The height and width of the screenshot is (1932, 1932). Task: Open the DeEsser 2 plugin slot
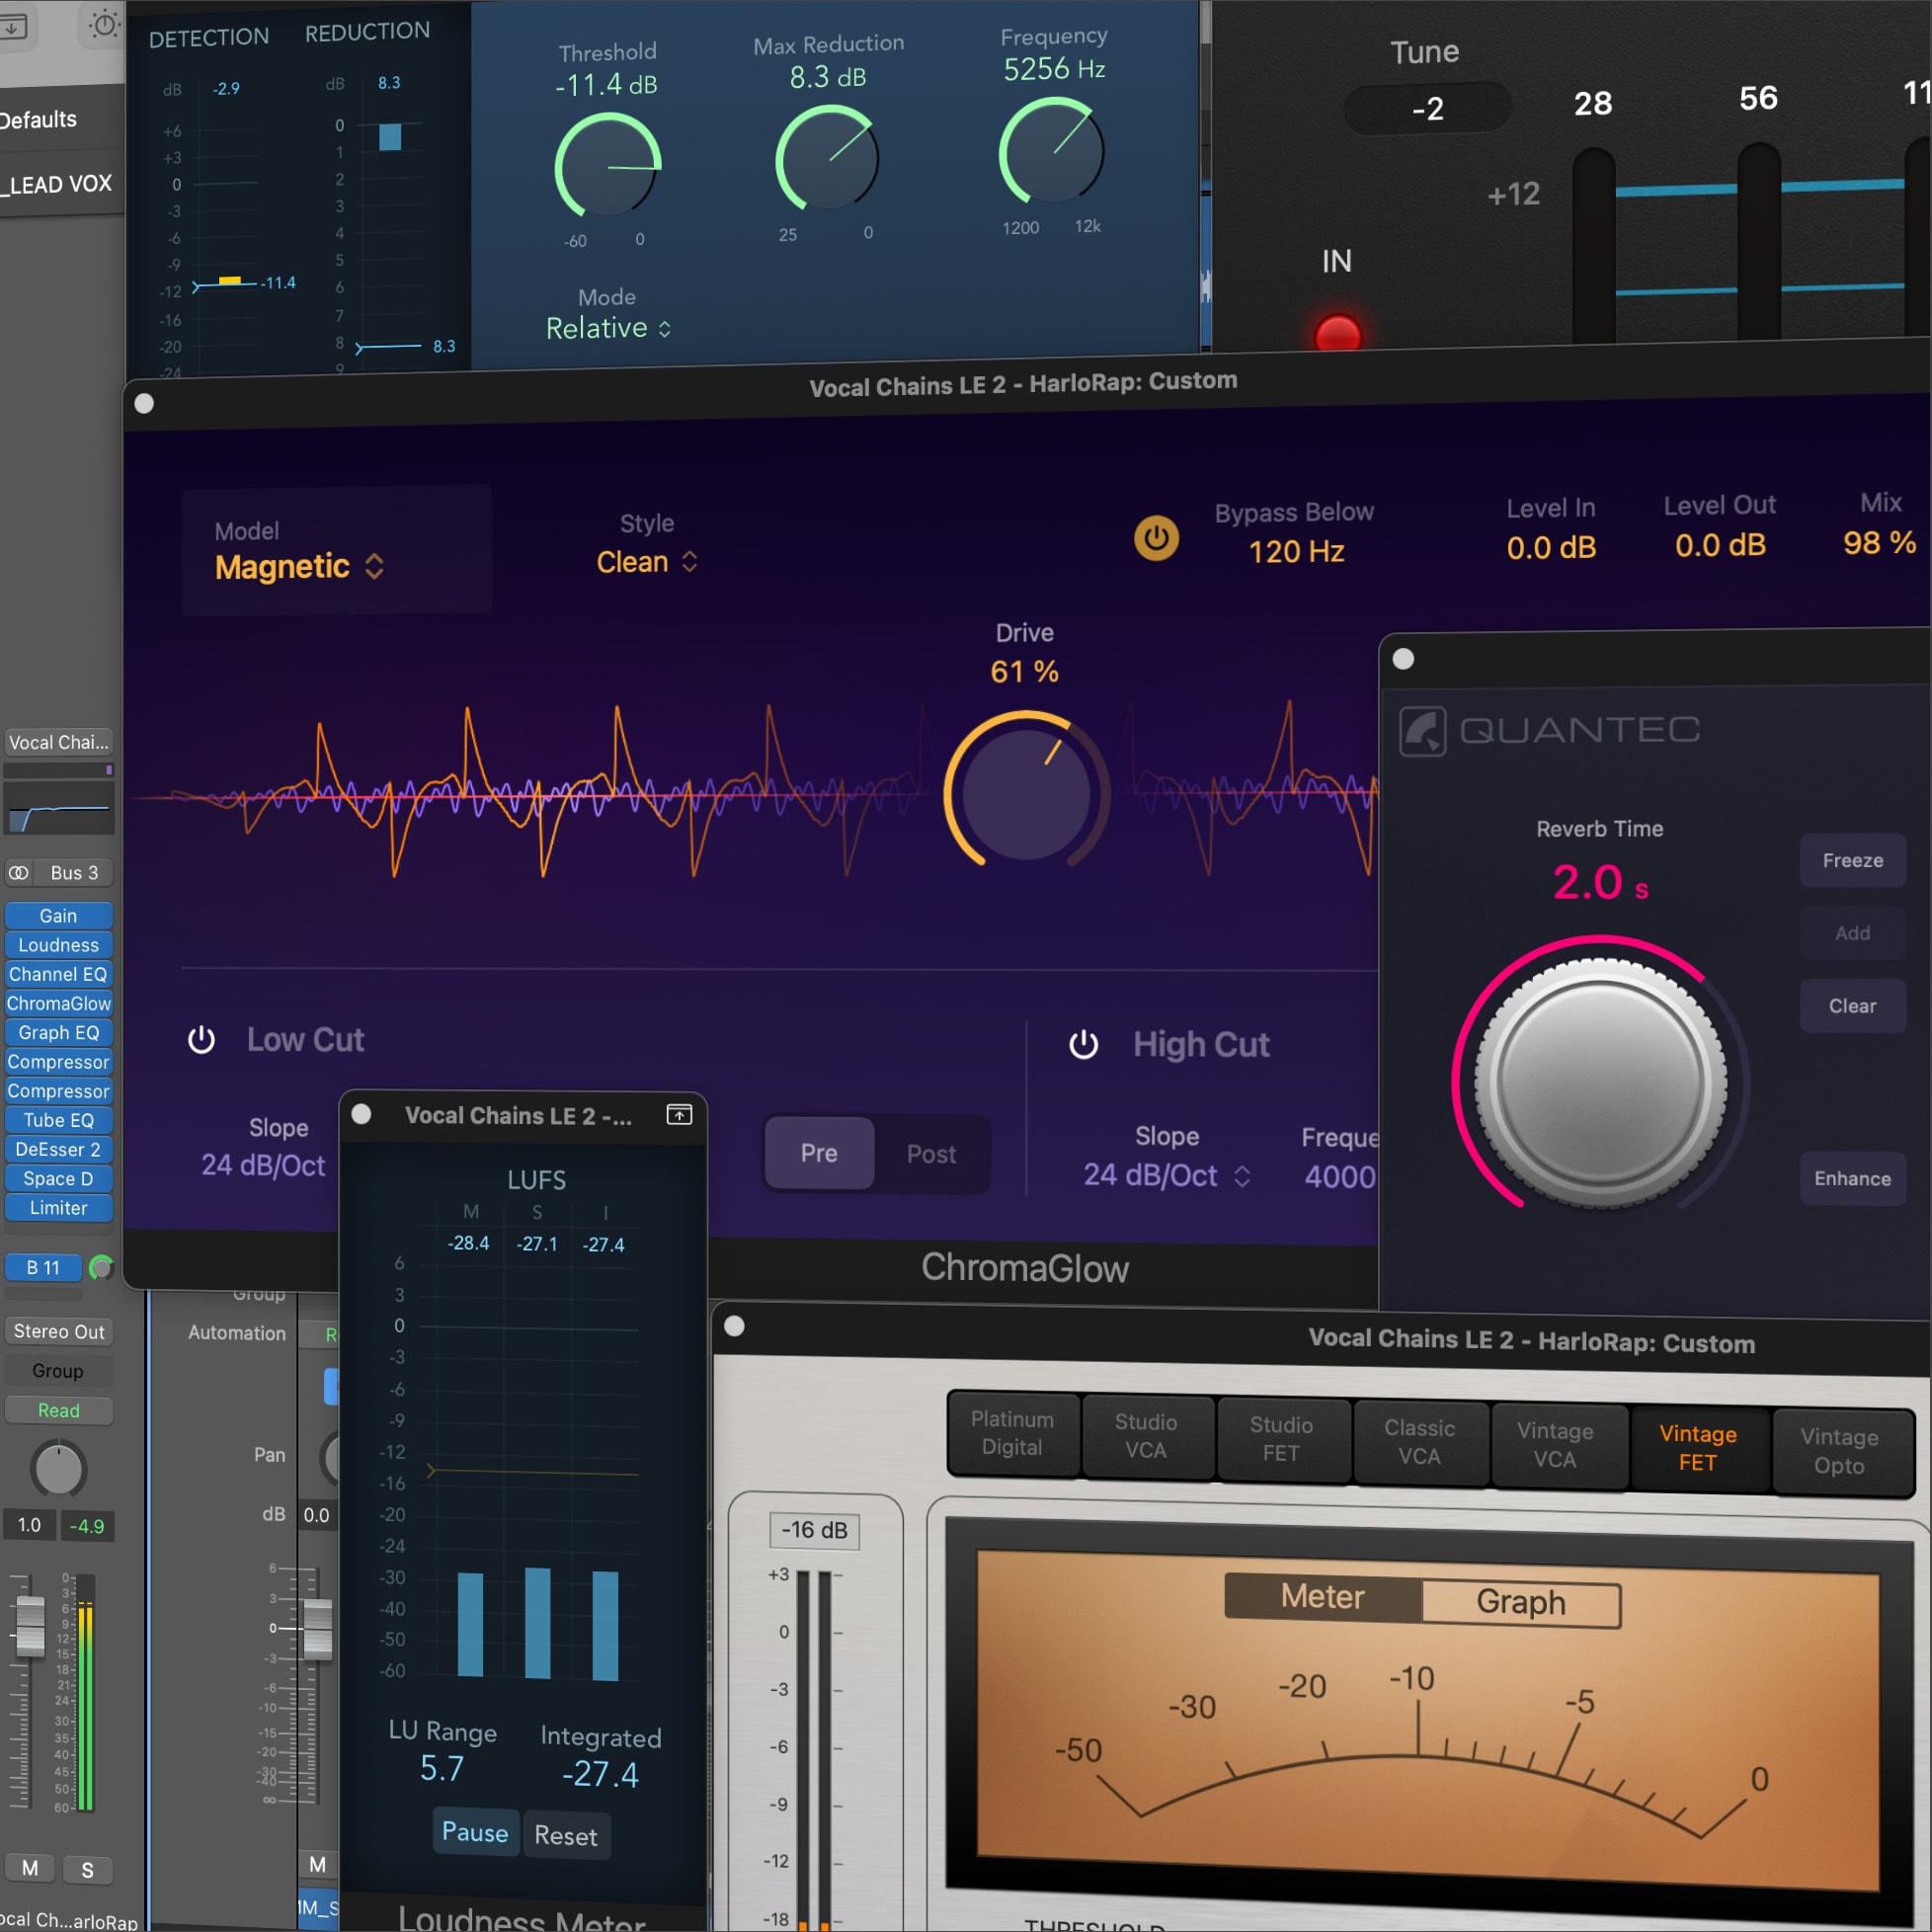(58, 1149)
